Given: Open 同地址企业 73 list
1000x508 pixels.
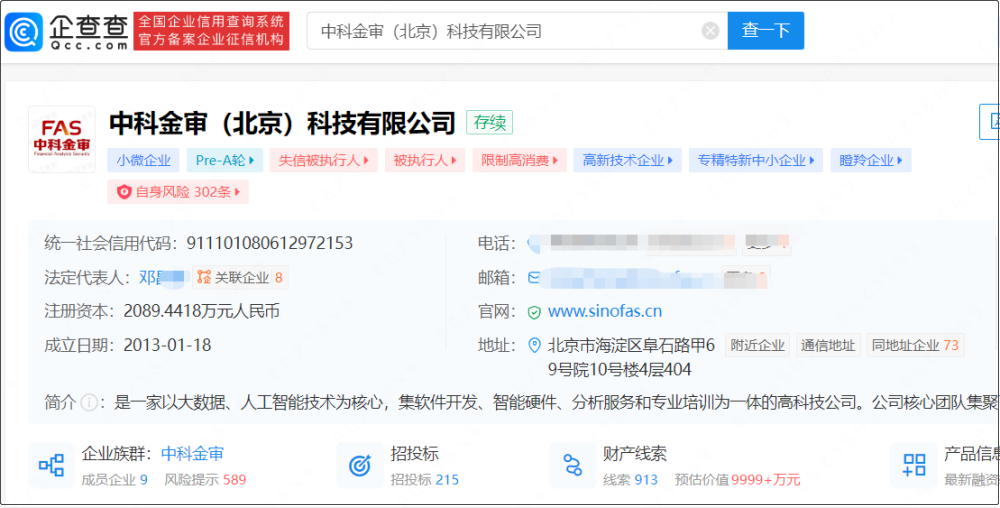Looking at the screenshot, I should 915,345.
